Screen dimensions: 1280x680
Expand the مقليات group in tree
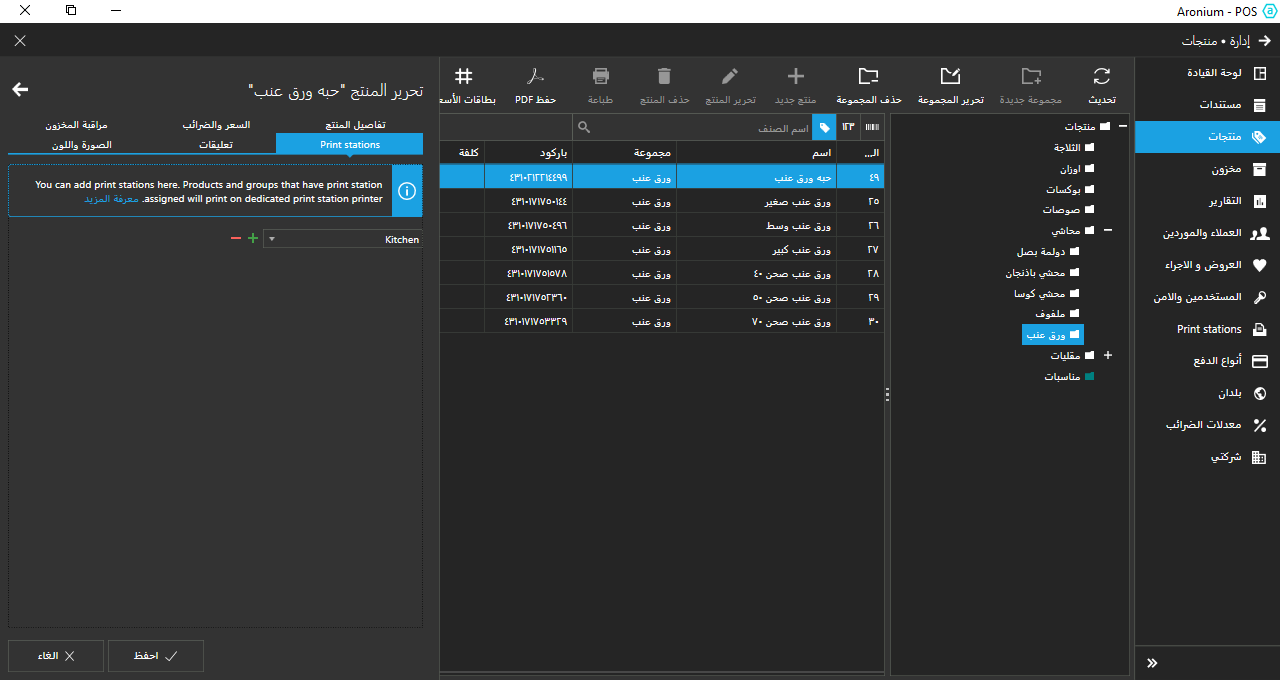click(x=1107, y=355)
